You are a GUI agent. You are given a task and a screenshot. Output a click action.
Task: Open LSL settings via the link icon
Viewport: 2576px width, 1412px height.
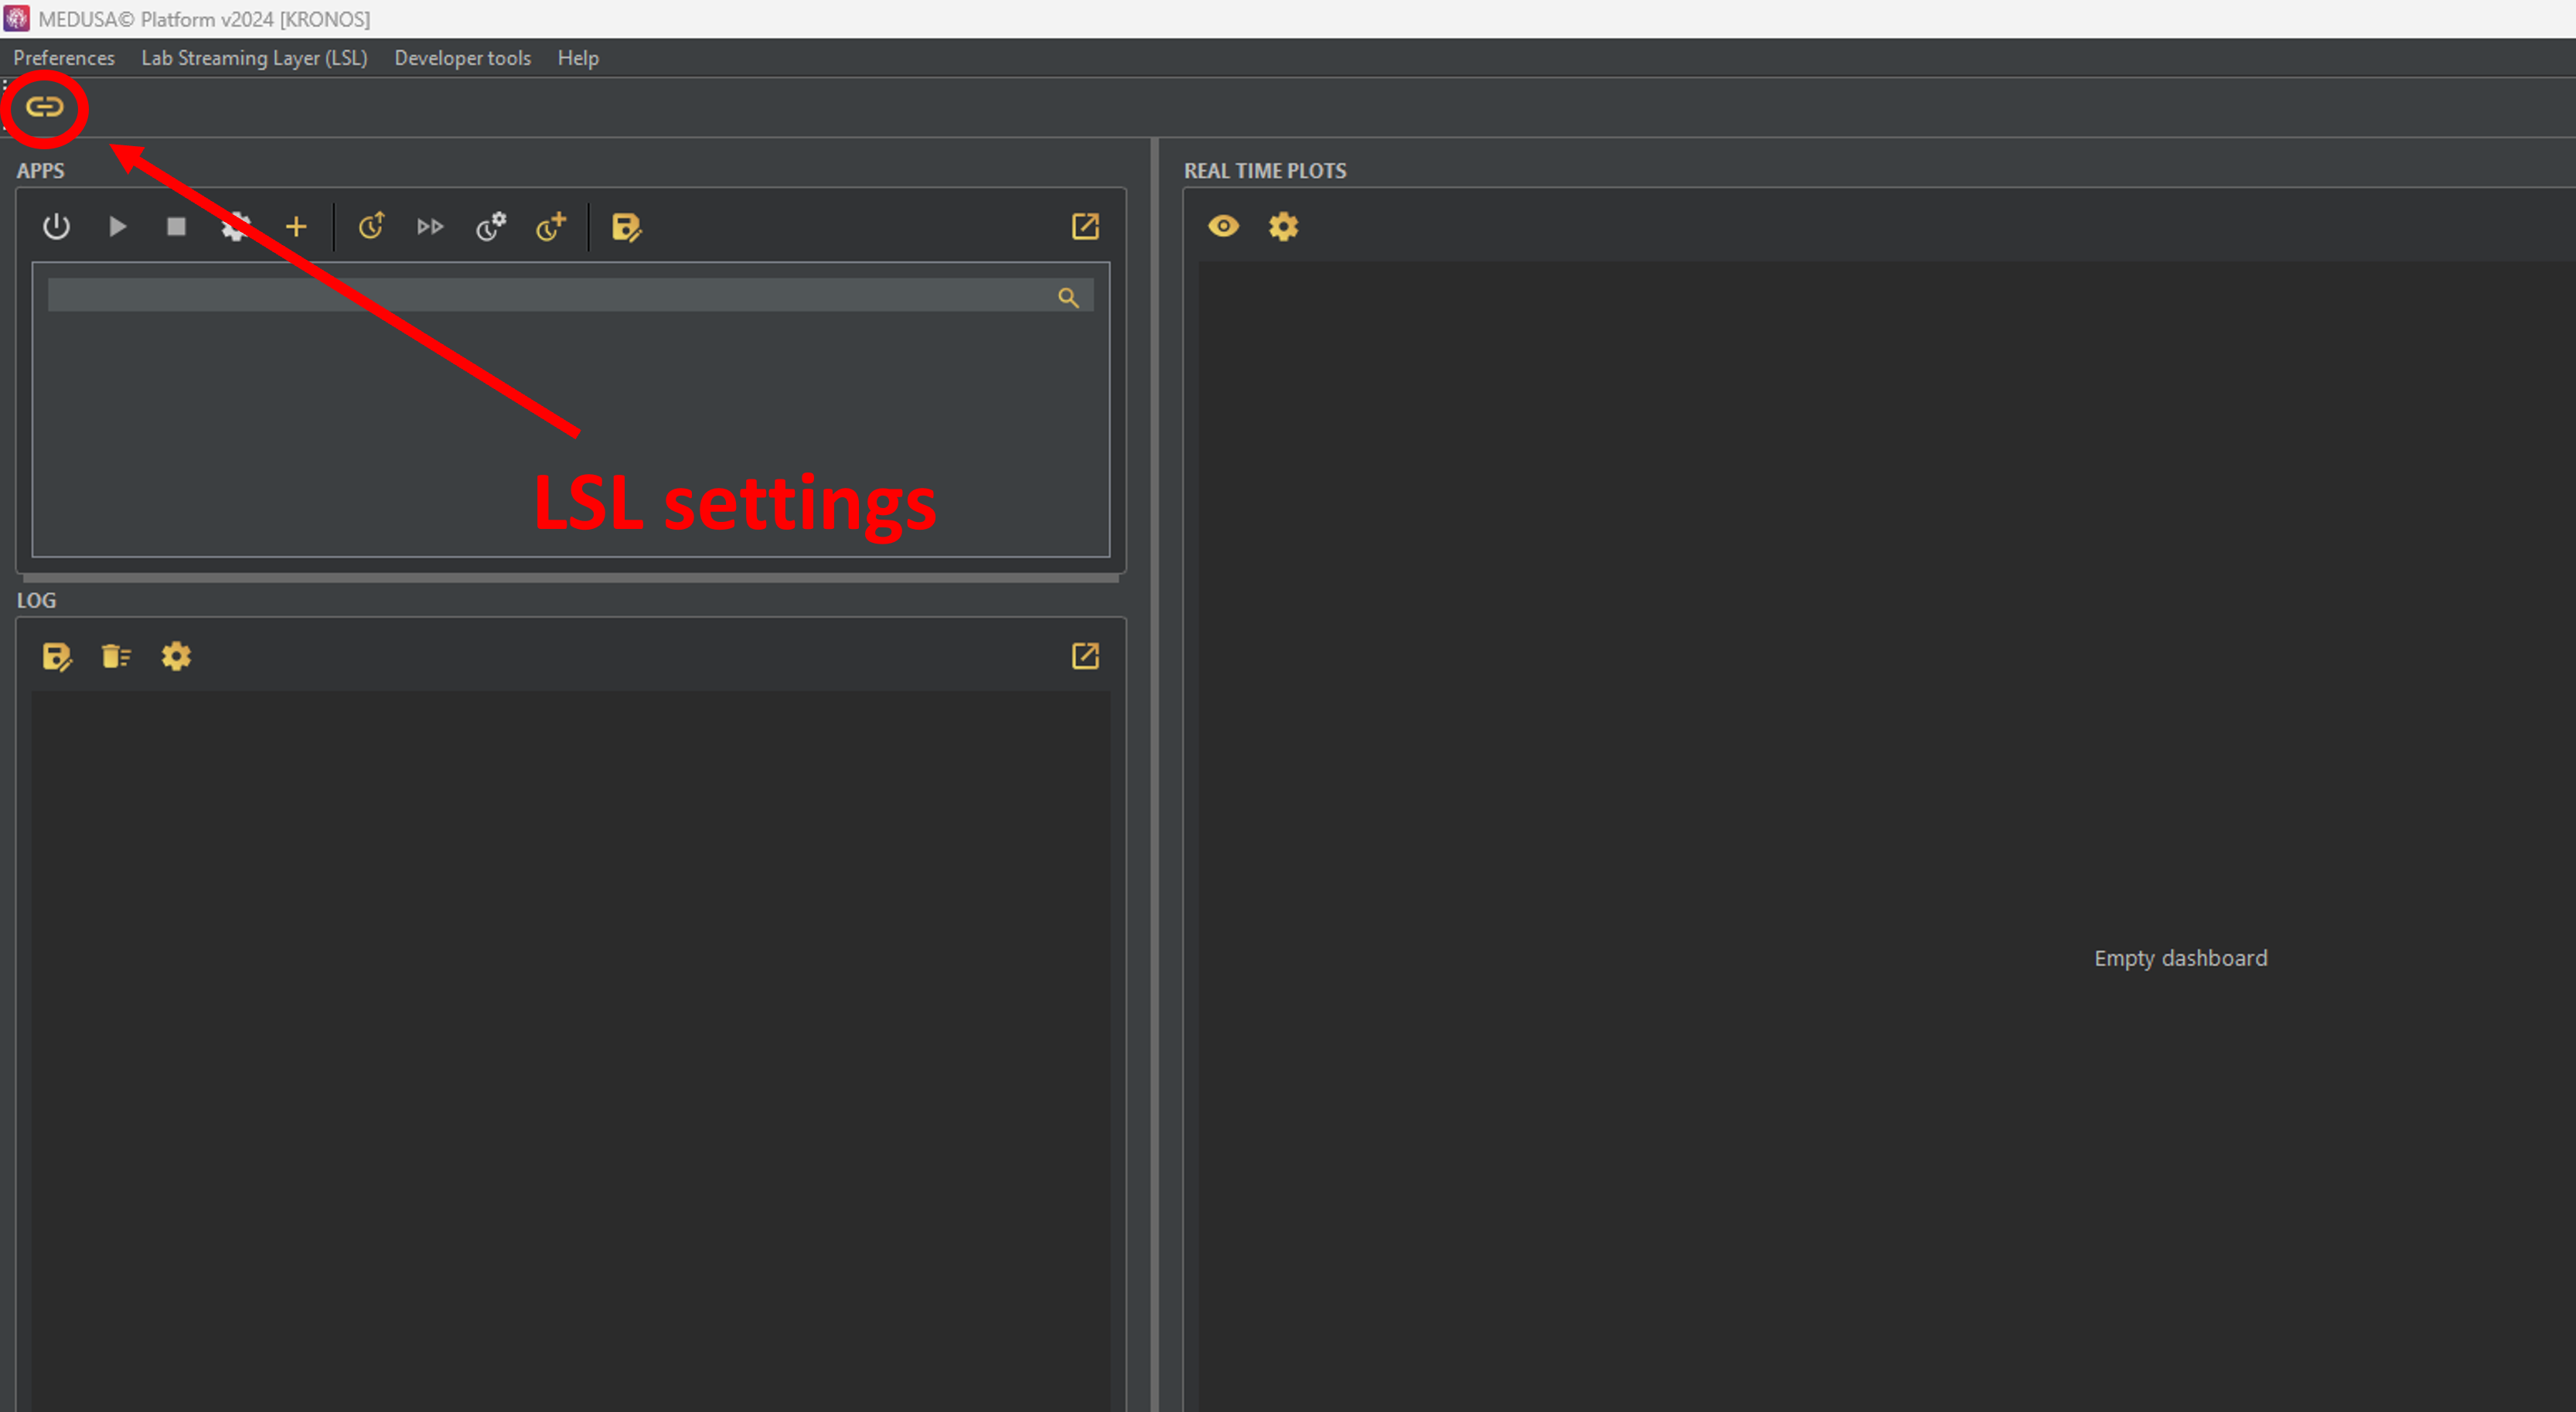[44, 107]
